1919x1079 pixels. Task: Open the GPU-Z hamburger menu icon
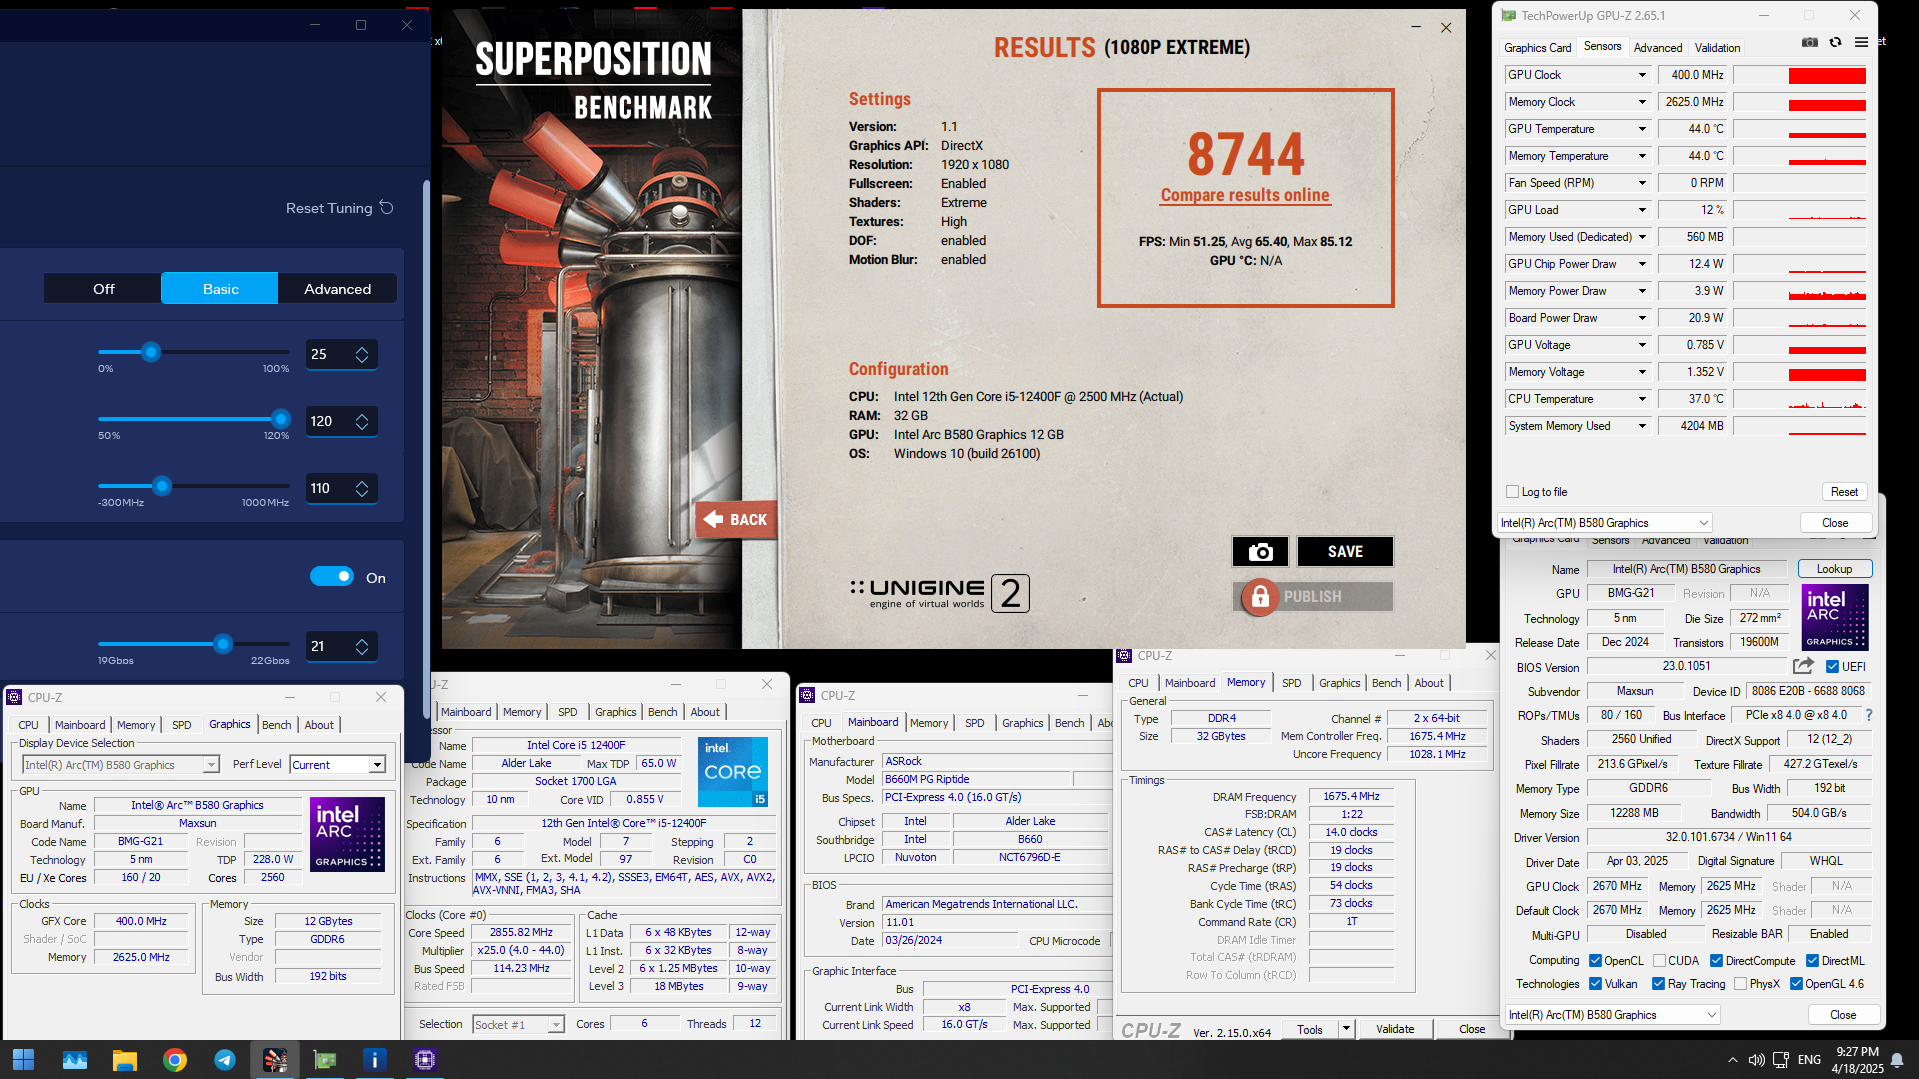[x=1861, y=42]
